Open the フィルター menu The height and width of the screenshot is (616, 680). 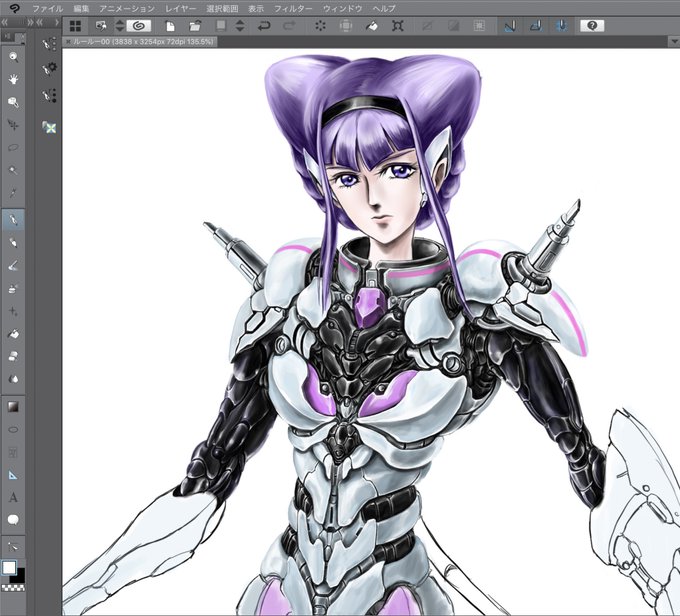tap(293, 8)
